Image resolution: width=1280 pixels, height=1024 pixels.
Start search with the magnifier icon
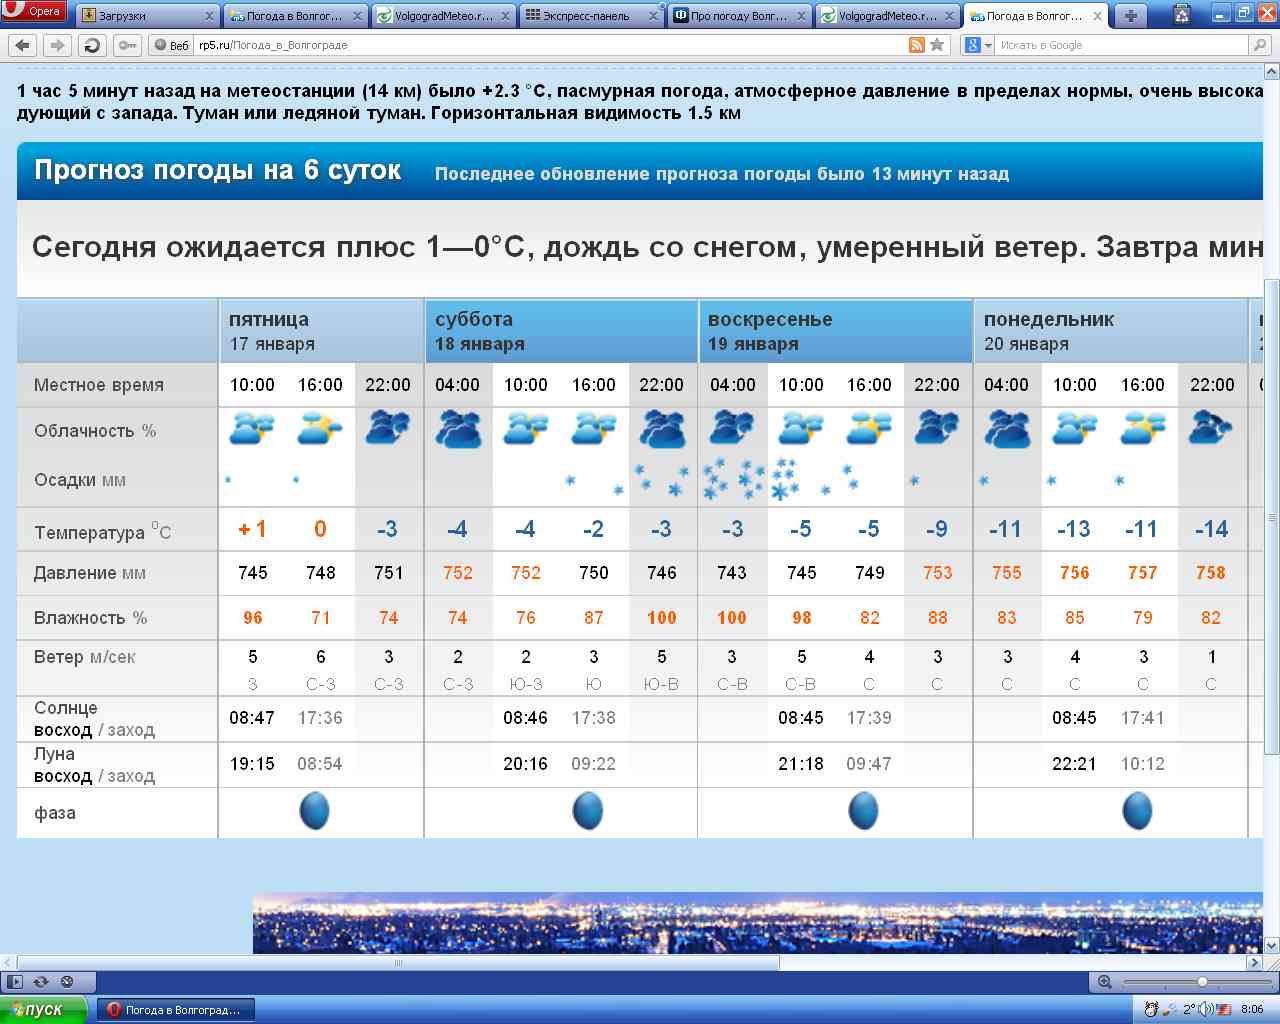(x=1260, y=45)
